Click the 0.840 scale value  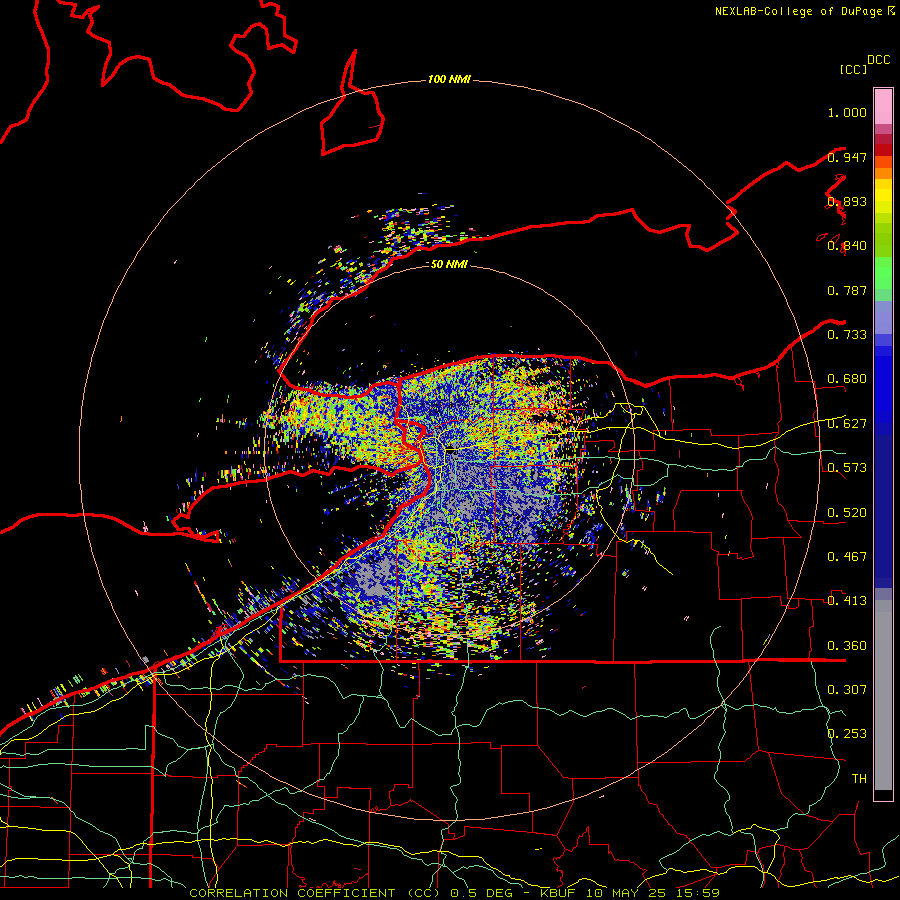847,246
